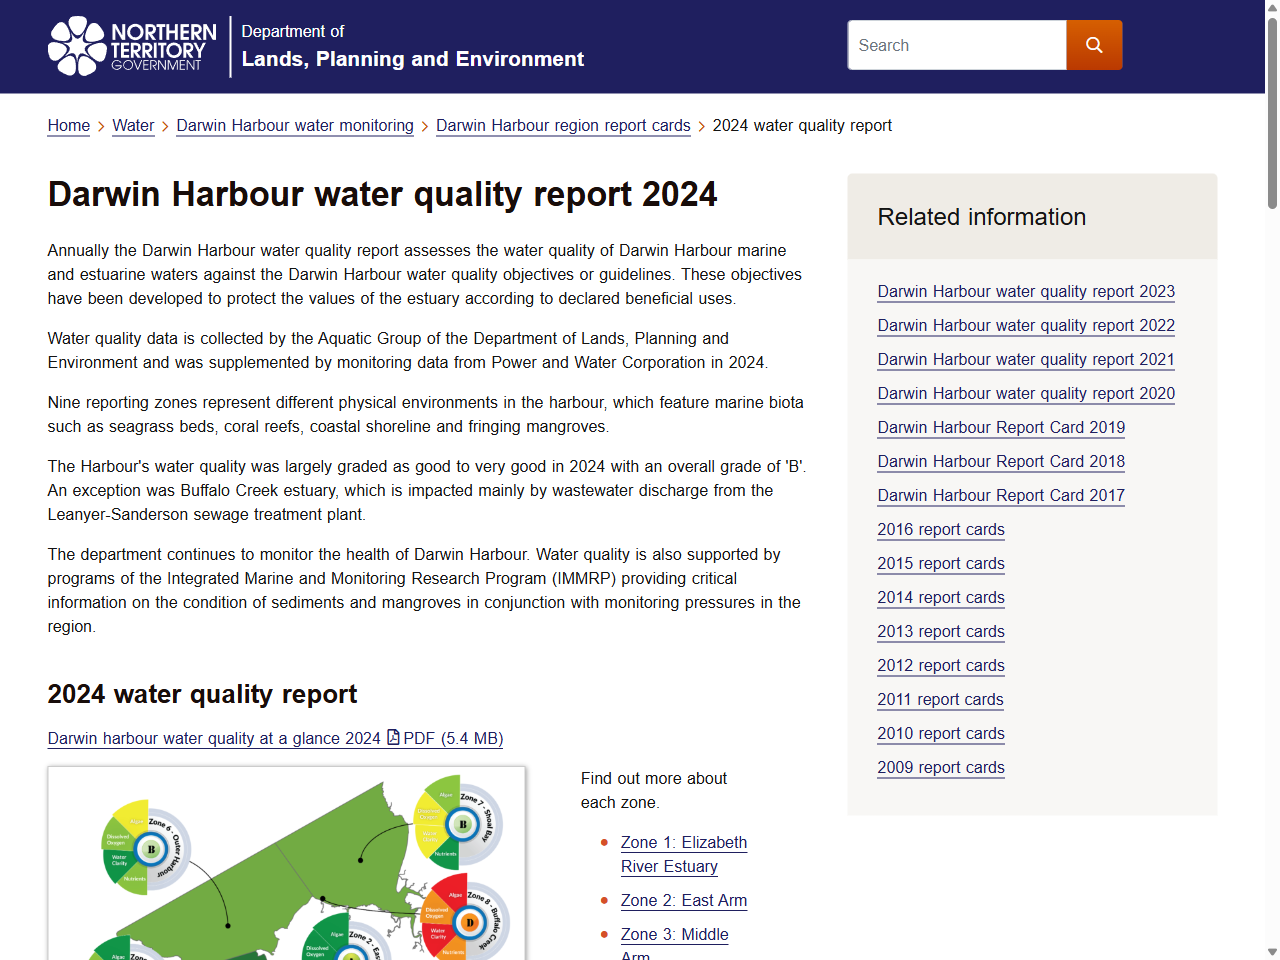1280x960 pixels.
Task: Click the Zone 8 Buffalo Creek graphic on map
Action: (470, 921)
